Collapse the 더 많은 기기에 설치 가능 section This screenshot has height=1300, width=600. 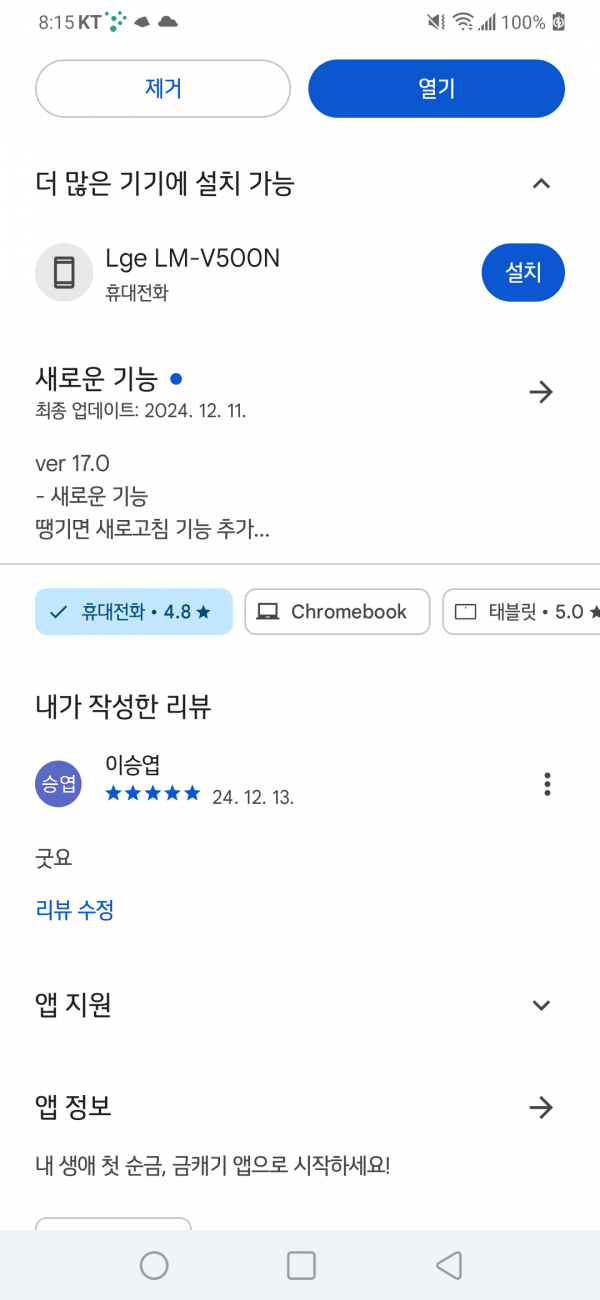coord(541,184)
